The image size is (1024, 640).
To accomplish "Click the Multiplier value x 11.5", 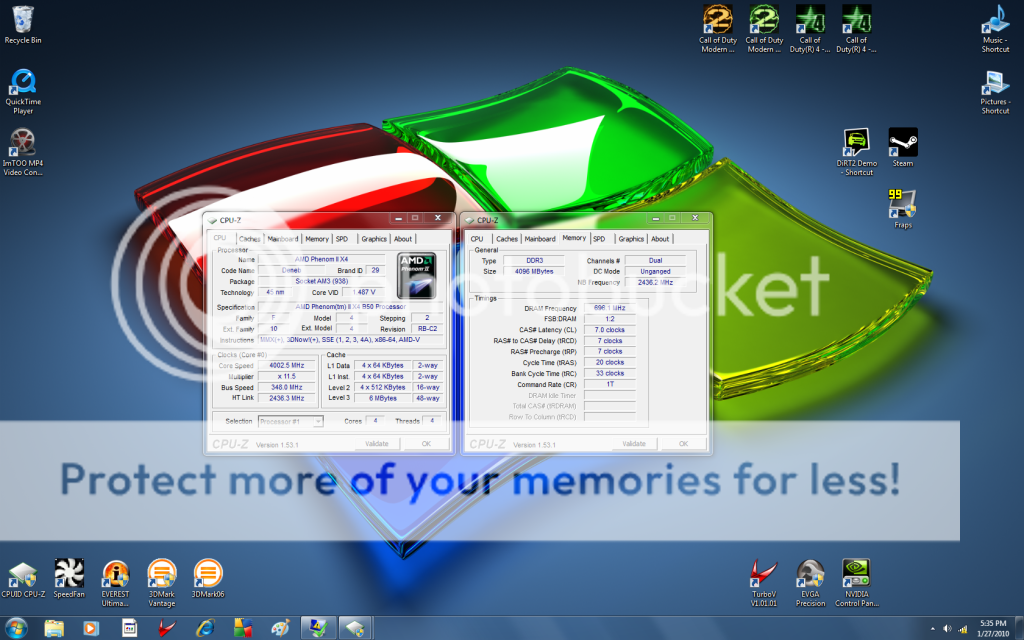I will [287, 377].
